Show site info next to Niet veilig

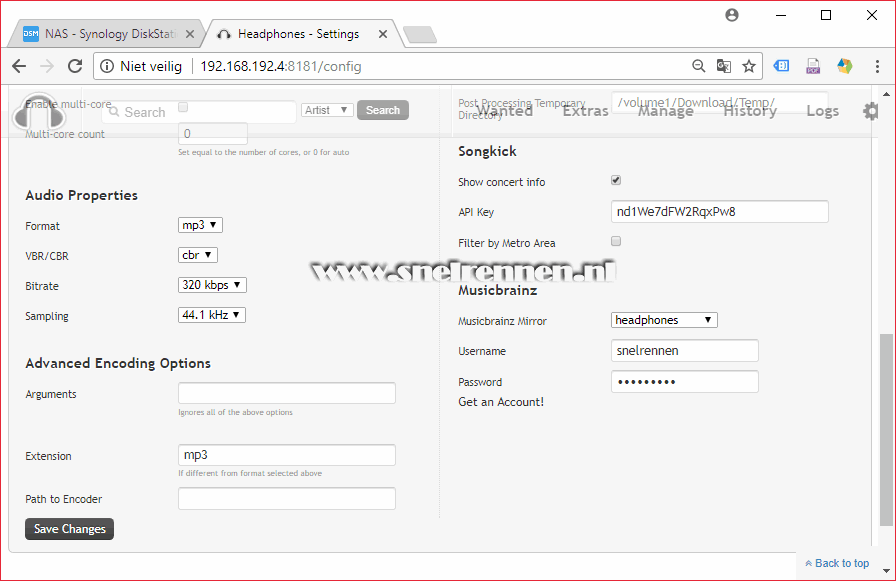coord(107,66)
